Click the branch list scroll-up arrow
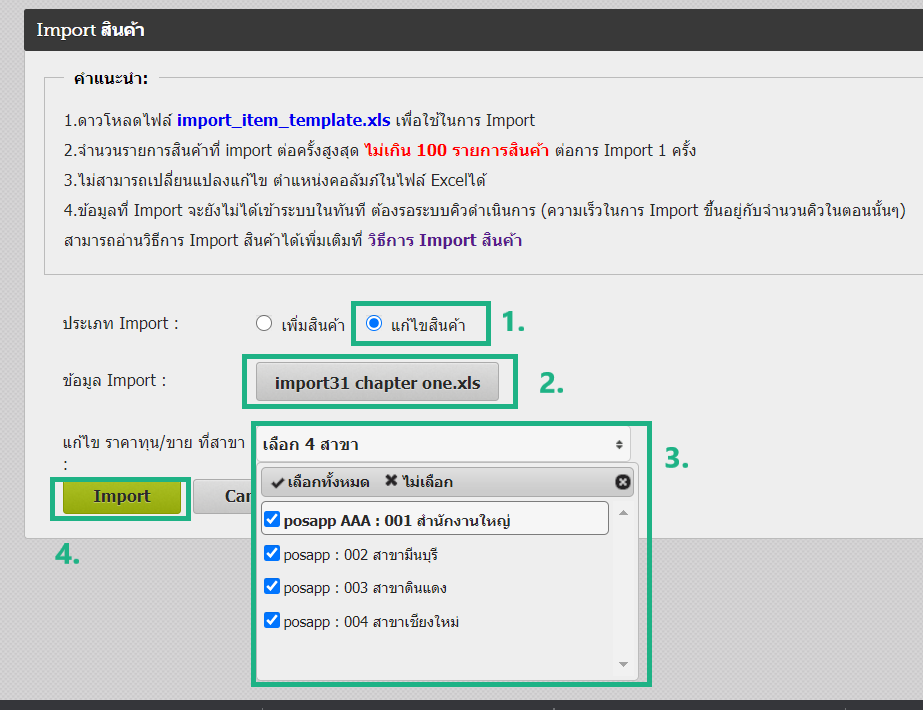Screen dimensions: 923x710 pyautogui.click(x=623, y=513)
